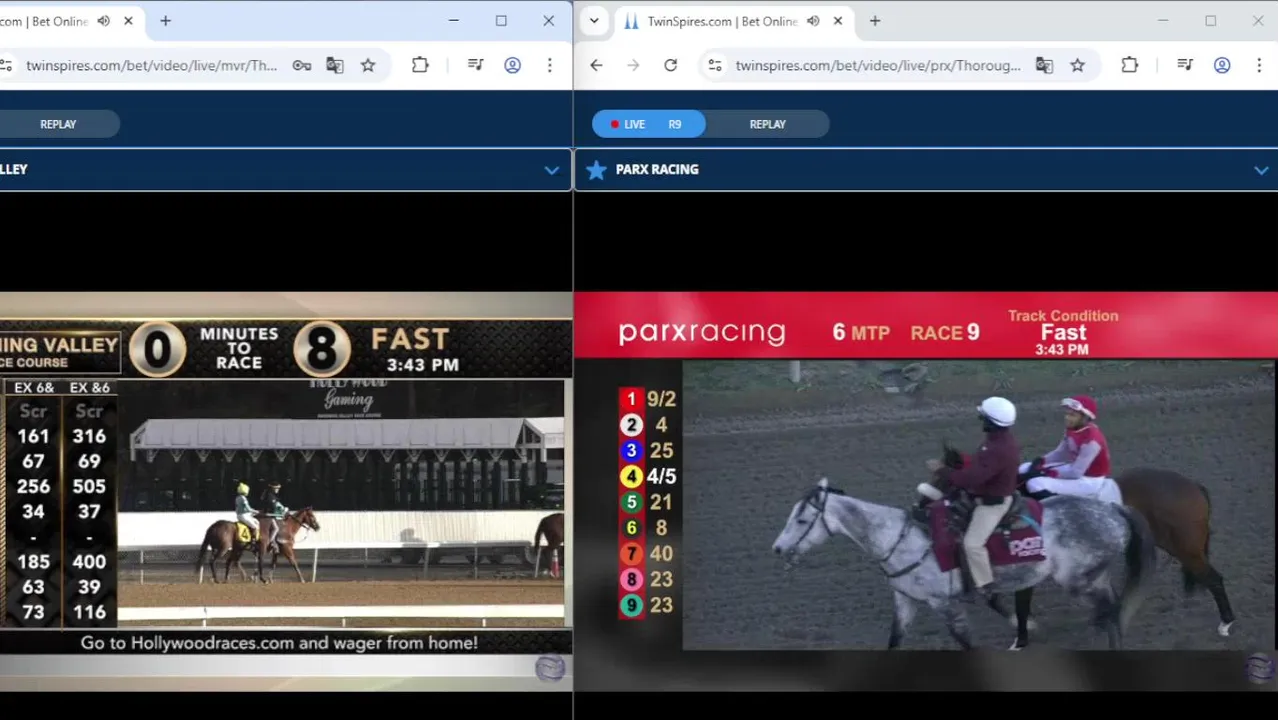Select REPLAY in the left window
The image size is (1278, 720).
point(58,124)
